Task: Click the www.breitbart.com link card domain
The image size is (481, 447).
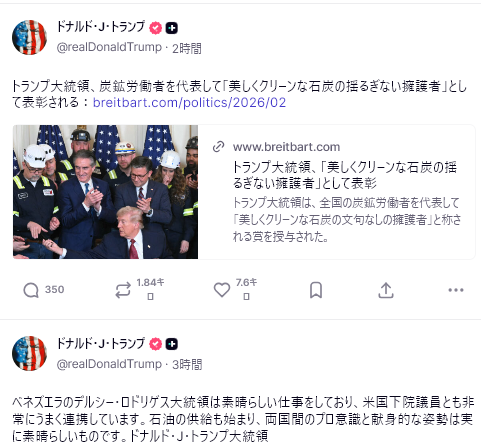Action: tap(286, 147)
